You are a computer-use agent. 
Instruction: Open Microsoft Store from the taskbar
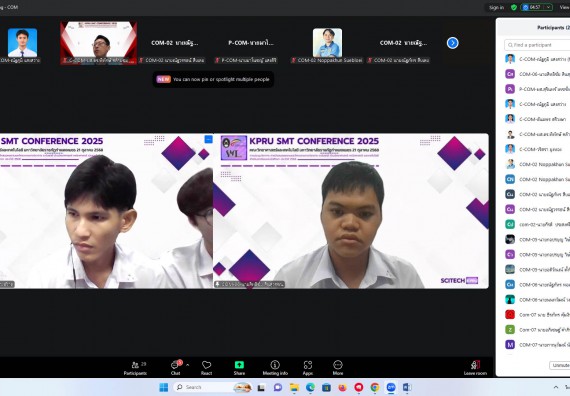(x=326, y=388)
